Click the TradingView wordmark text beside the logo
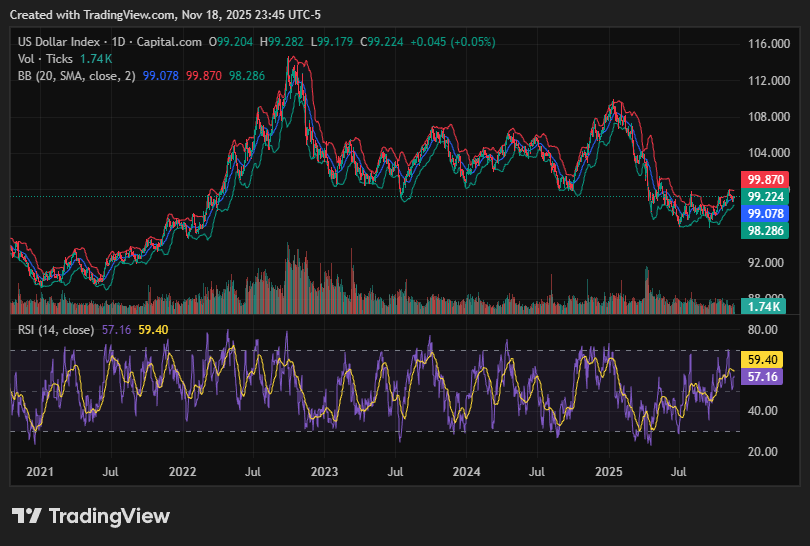 [109, 517]
